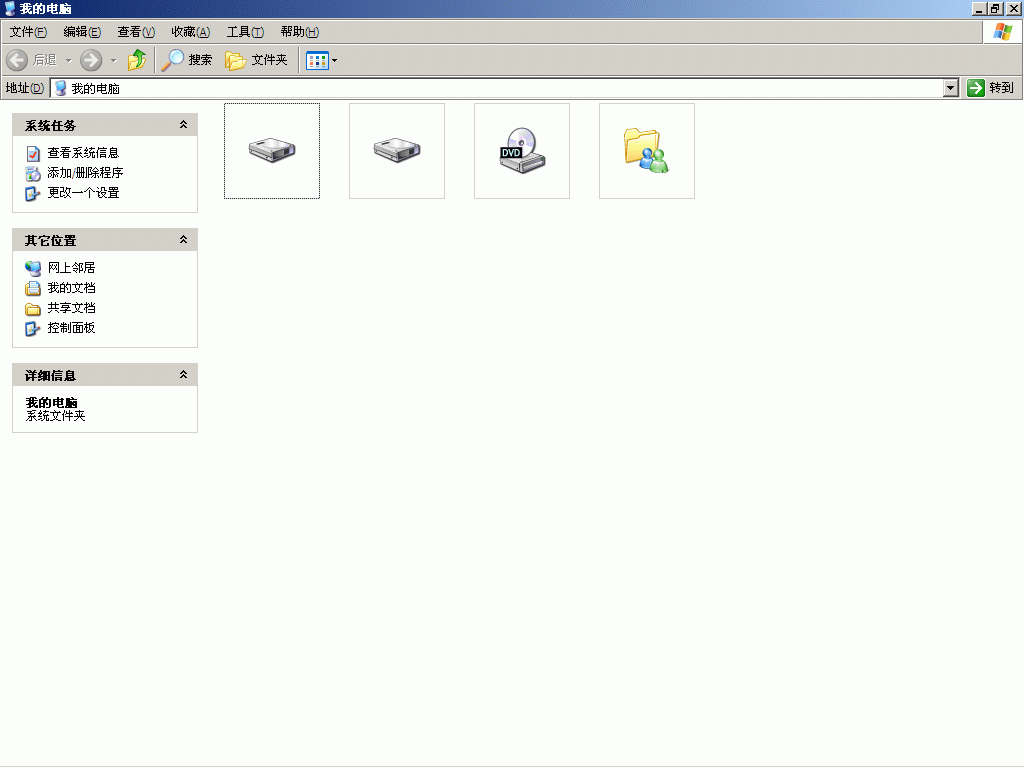Collapse the 其它位置 panel
1024x768 pixels.
(x=184, y=240)
